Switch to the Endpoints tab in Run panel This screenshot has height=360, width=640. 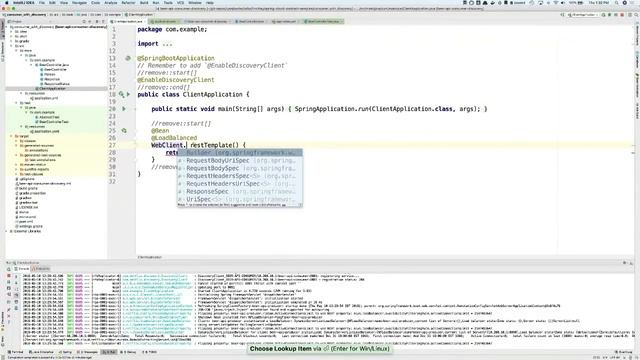tap(41, 269)
